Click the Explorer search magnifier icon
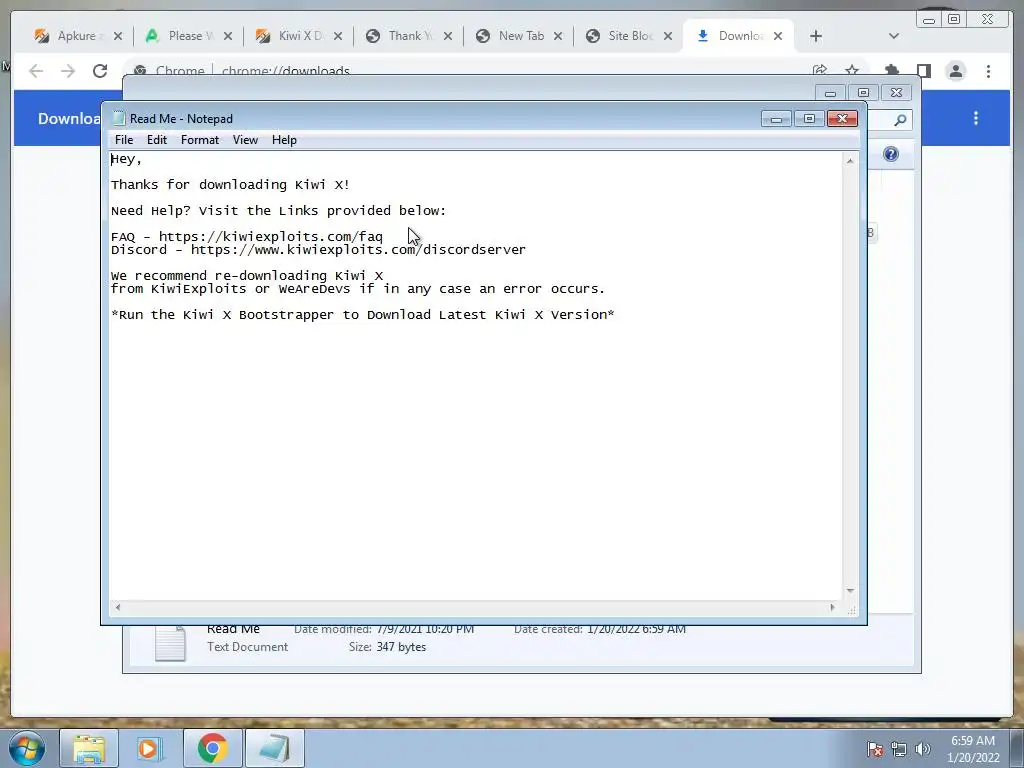This screenshot has width=1024, height=768. (x=900, y=120)
